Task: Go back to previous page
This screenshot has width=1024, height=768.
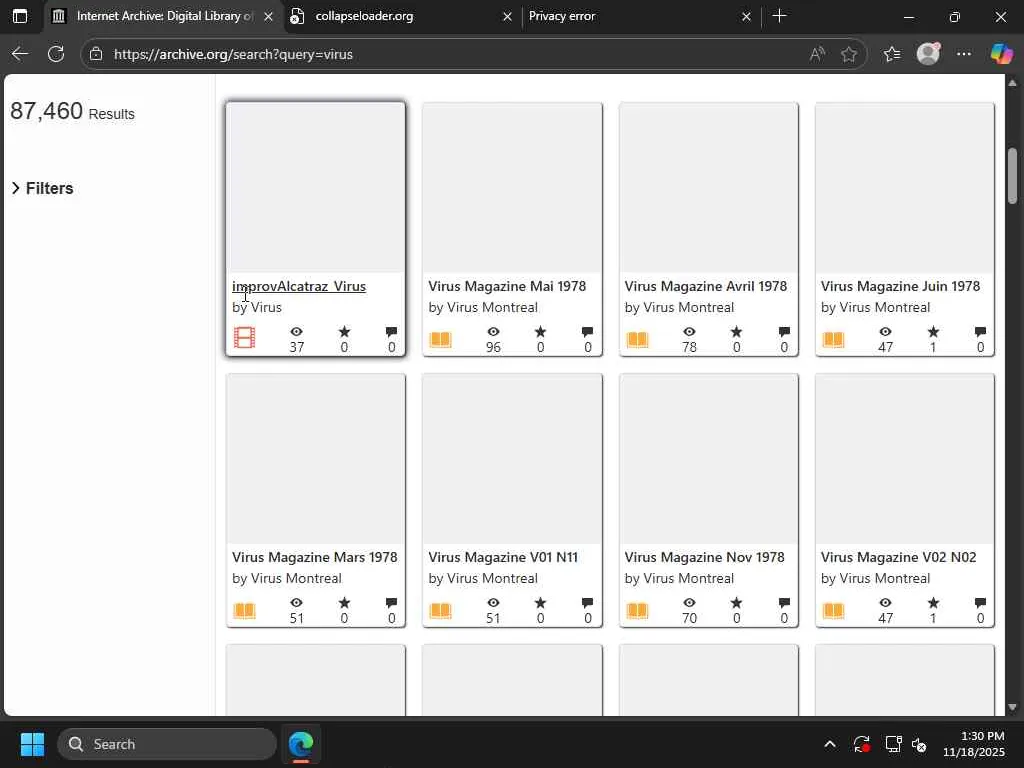Action: [20, 54]
